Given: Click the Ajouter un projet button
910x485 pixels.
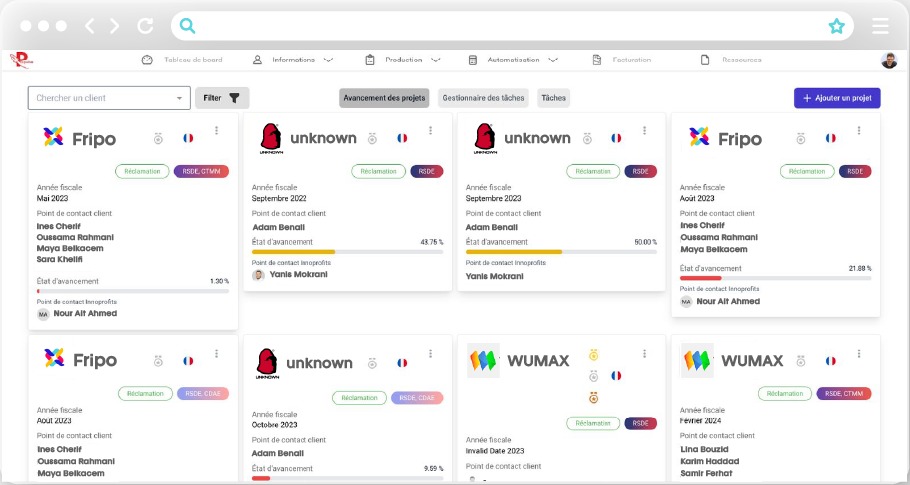Looking at the screenshot, I should pos(837,98).
